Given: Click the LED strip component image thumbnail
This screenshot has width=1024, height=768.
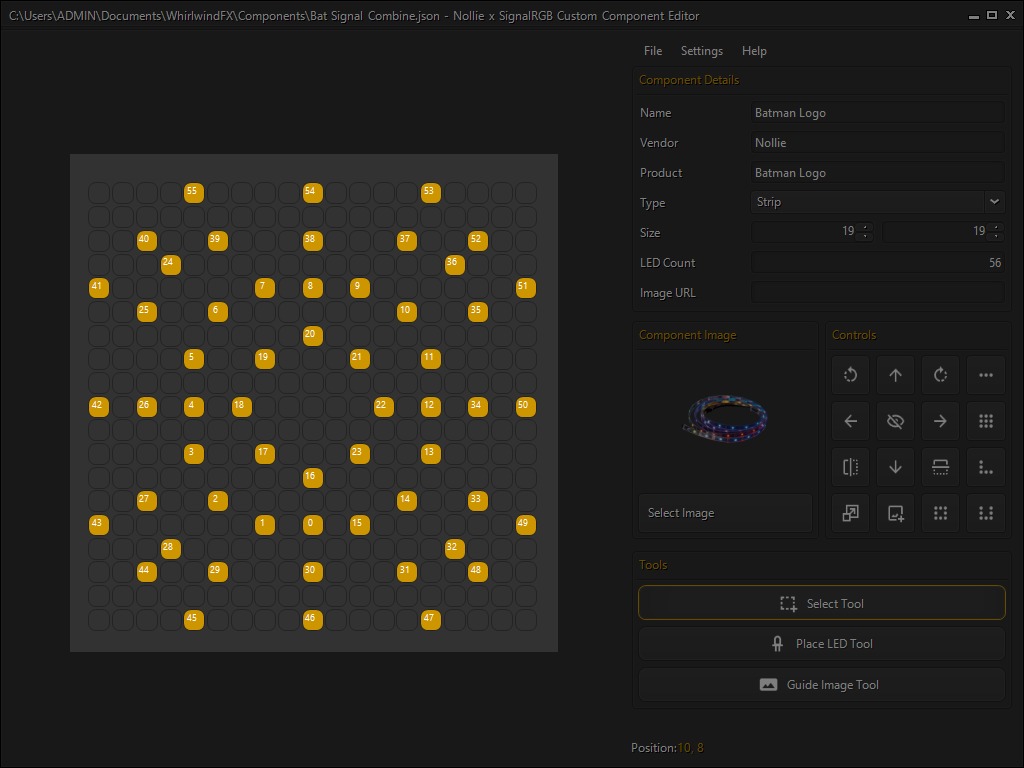Looking at the screenshot, I should (725, 419).
